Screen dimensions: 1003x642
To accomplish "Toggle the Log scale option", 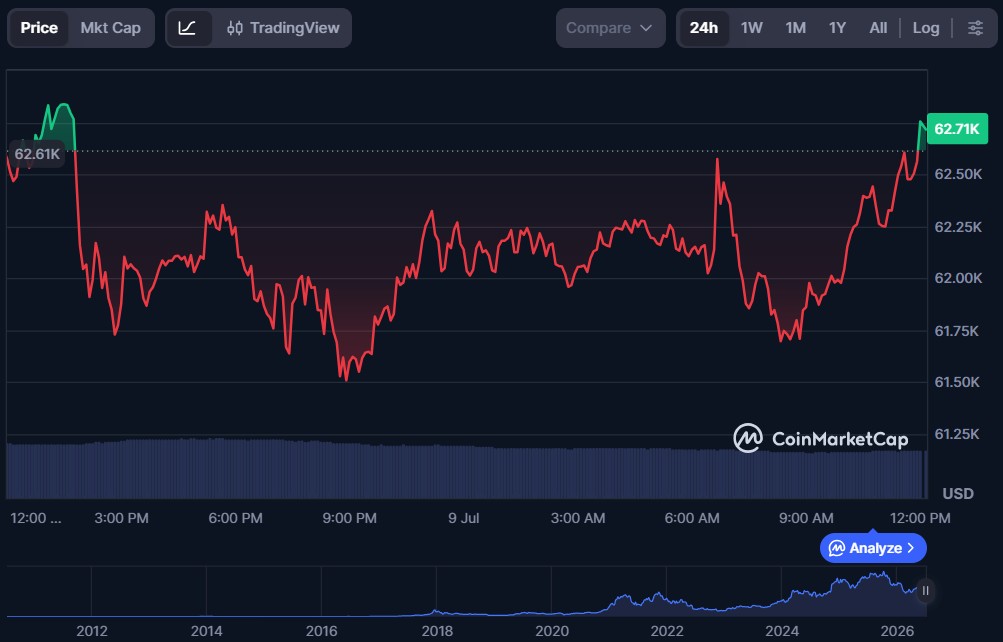I will 926,28.
